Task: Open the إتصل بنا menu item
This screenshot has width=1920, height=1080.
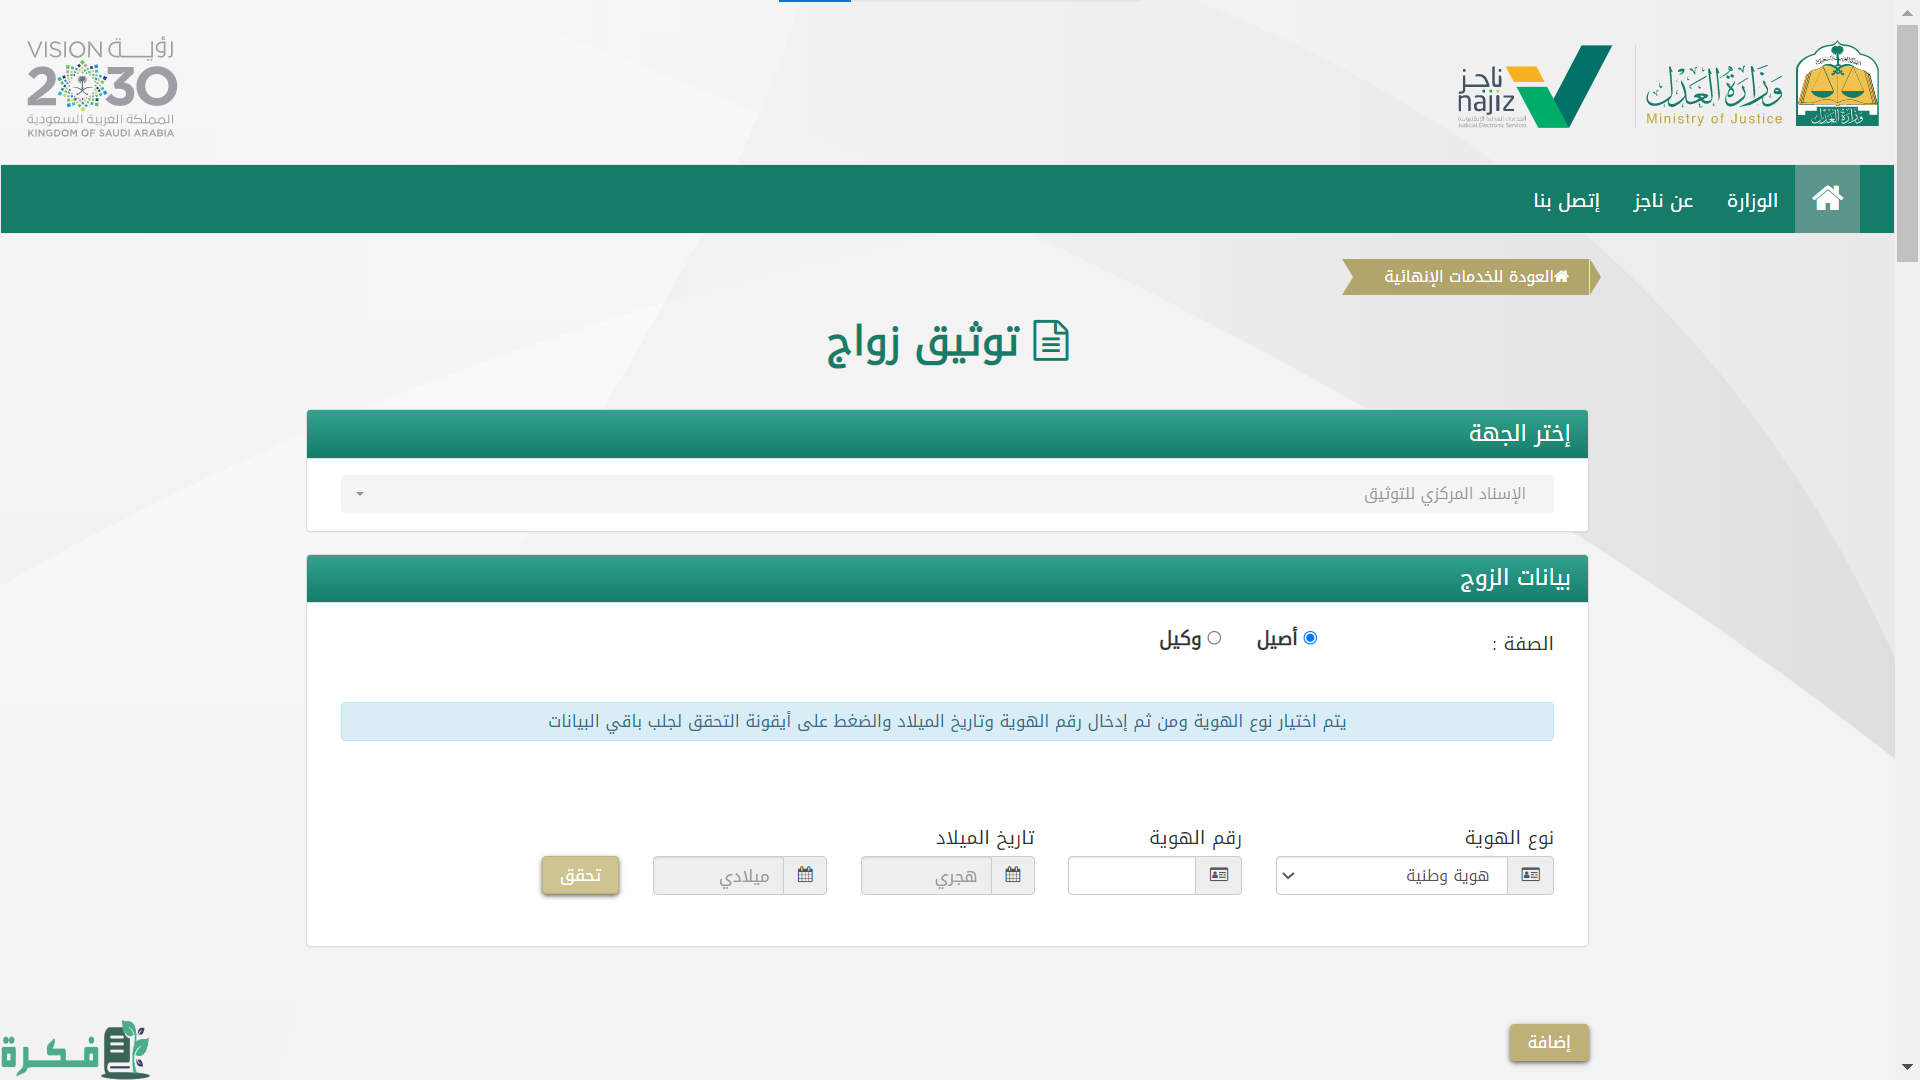Action: [x=1566, y=201]
